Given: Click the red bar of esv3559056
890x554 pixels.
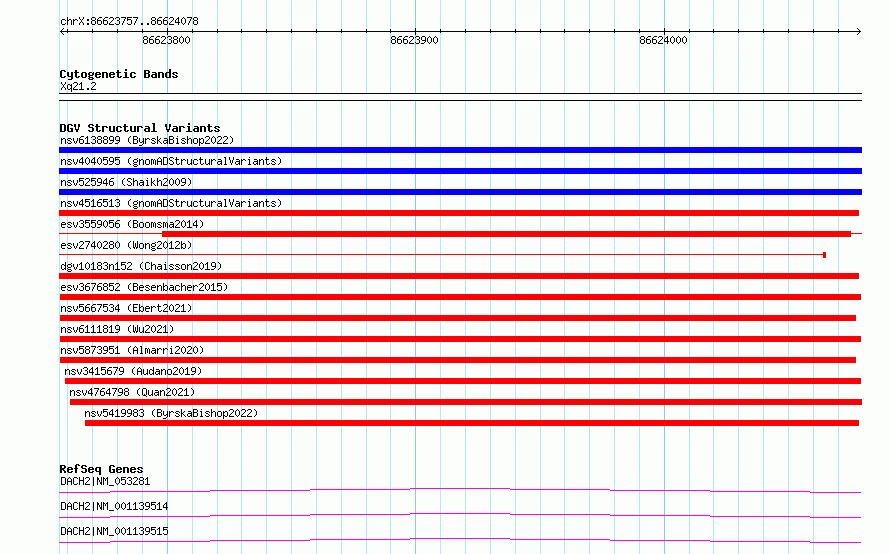Looking at the screenshot, I should point(506,234).
